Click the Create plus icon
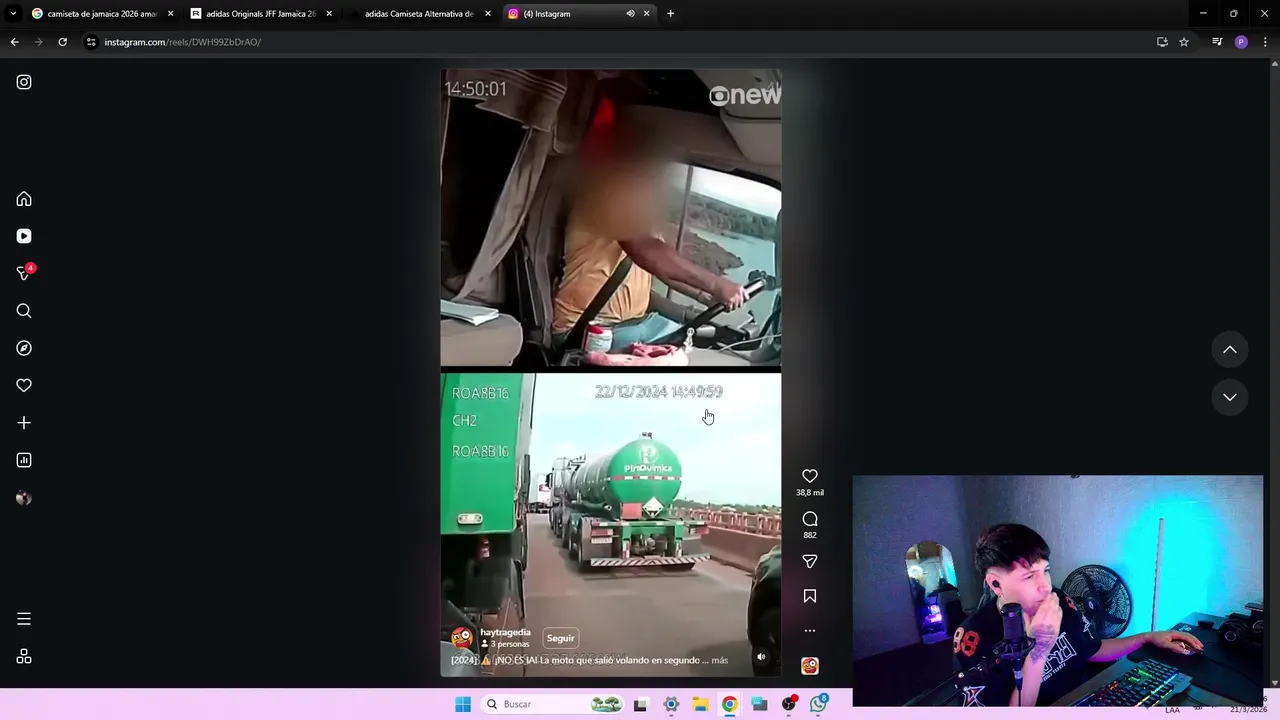This screenshot has height=720, width=1280. [24, 423]
